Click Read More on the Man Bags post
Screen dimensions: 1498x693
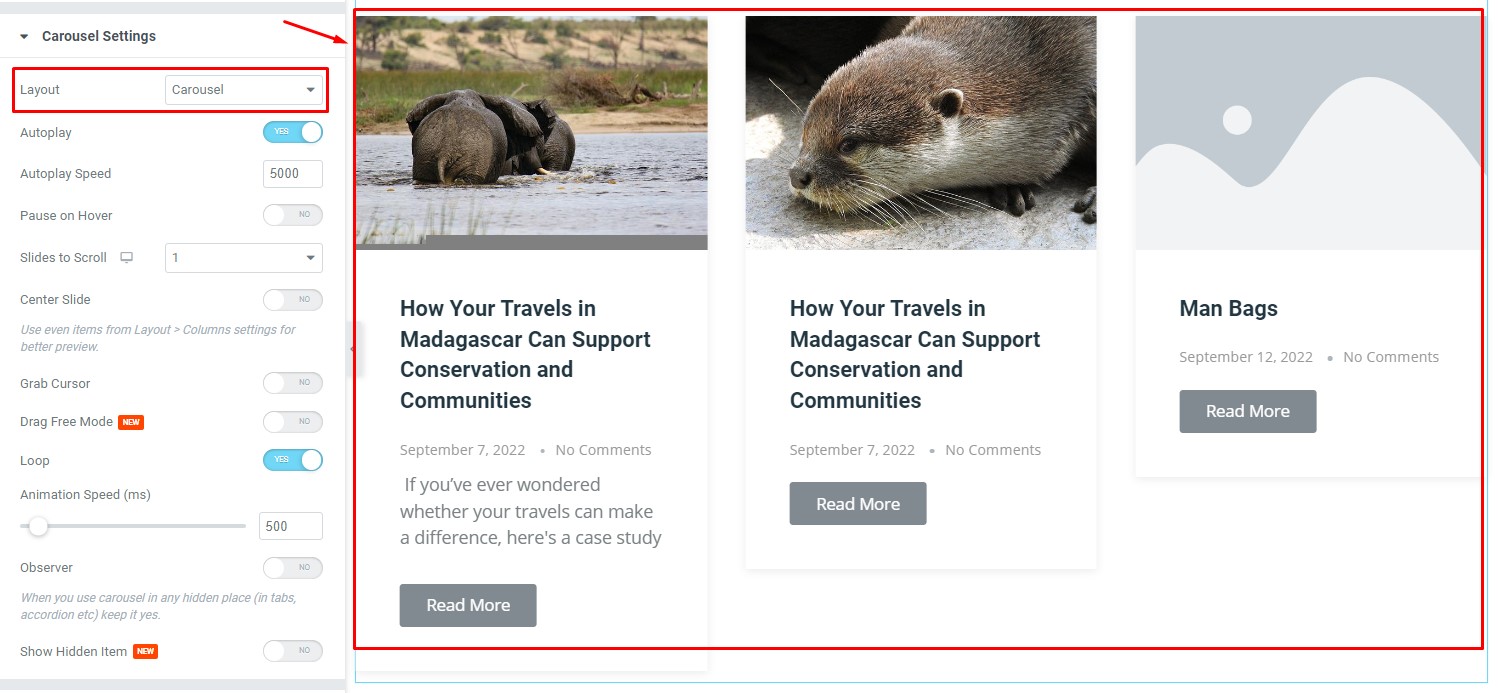pyautogui.click(x=1248, y=411)
